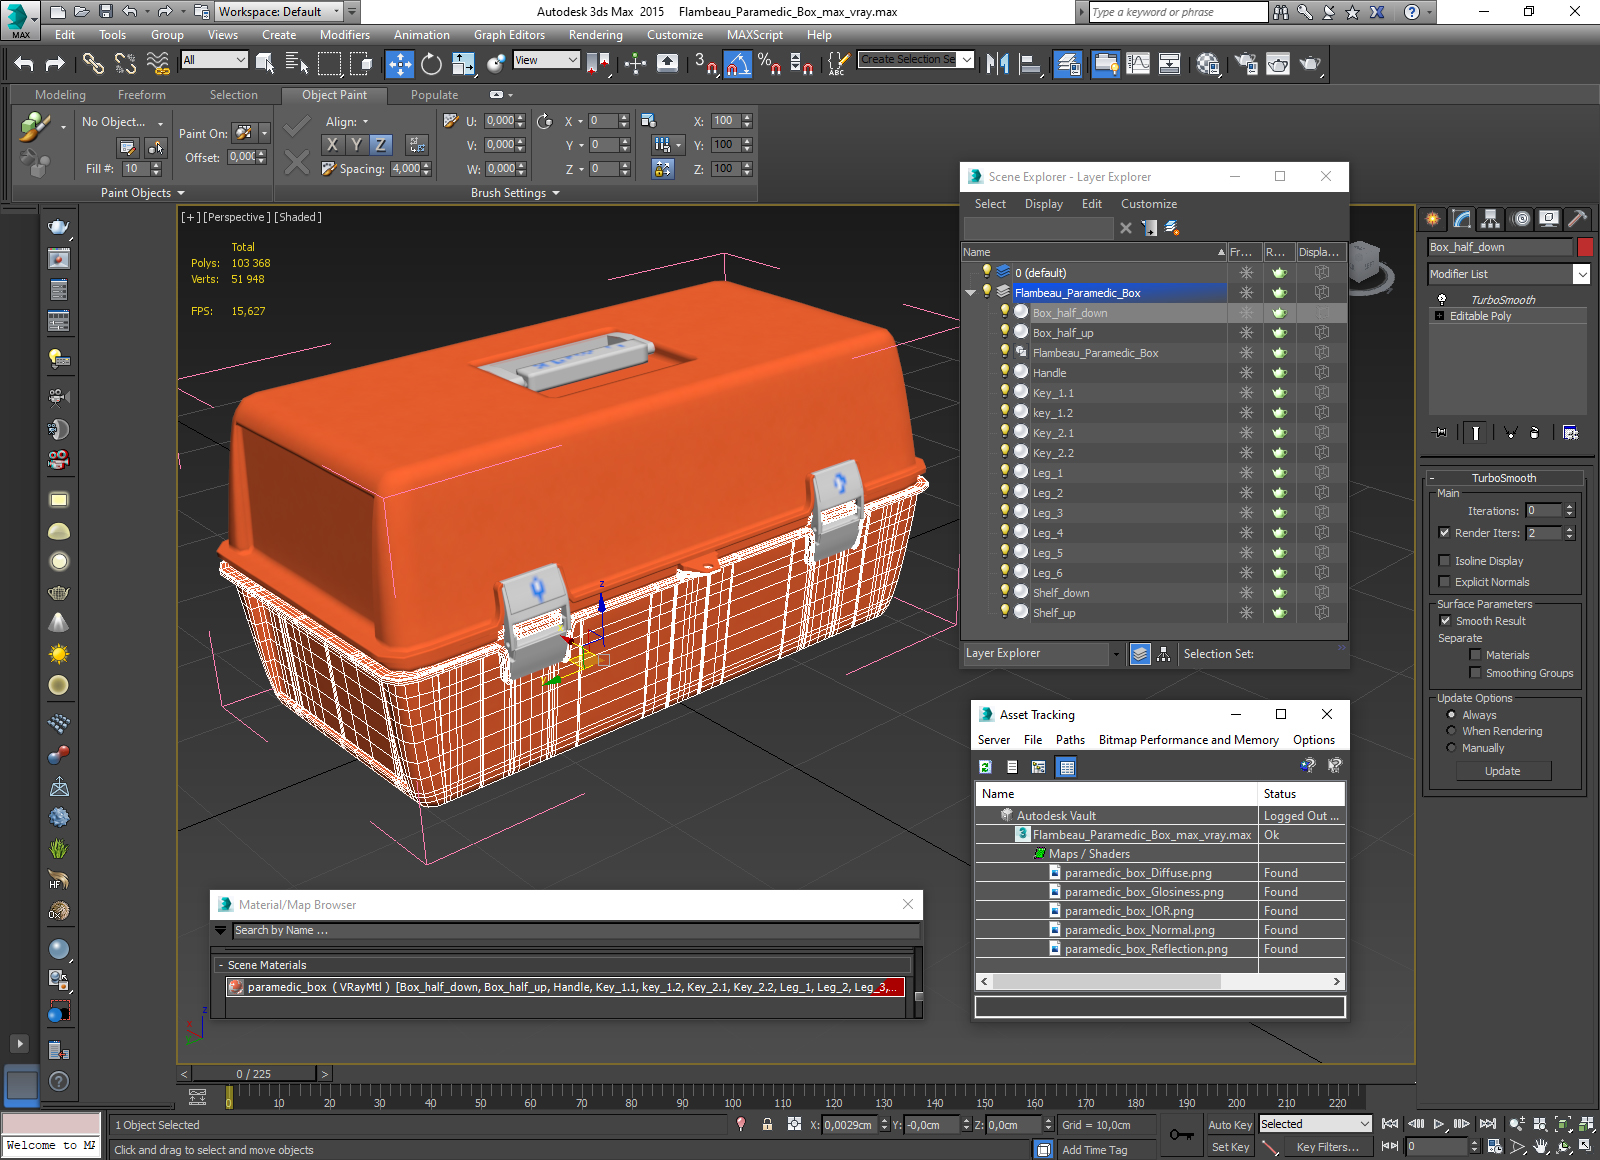The height and width of the screenshot is (1160, 1600).
Task: Open the Hierarchy command panel tab
Action: [1491, 219]
